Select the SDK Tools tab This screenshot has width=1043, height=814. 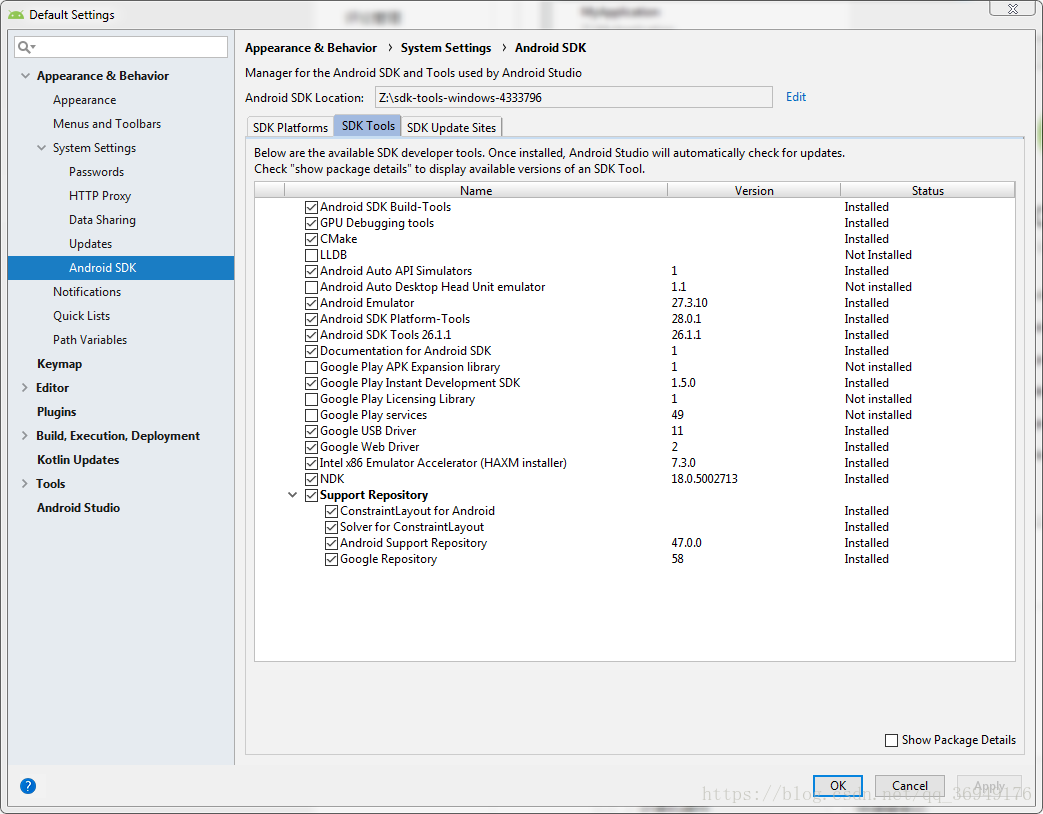click(x=368, y=126)
